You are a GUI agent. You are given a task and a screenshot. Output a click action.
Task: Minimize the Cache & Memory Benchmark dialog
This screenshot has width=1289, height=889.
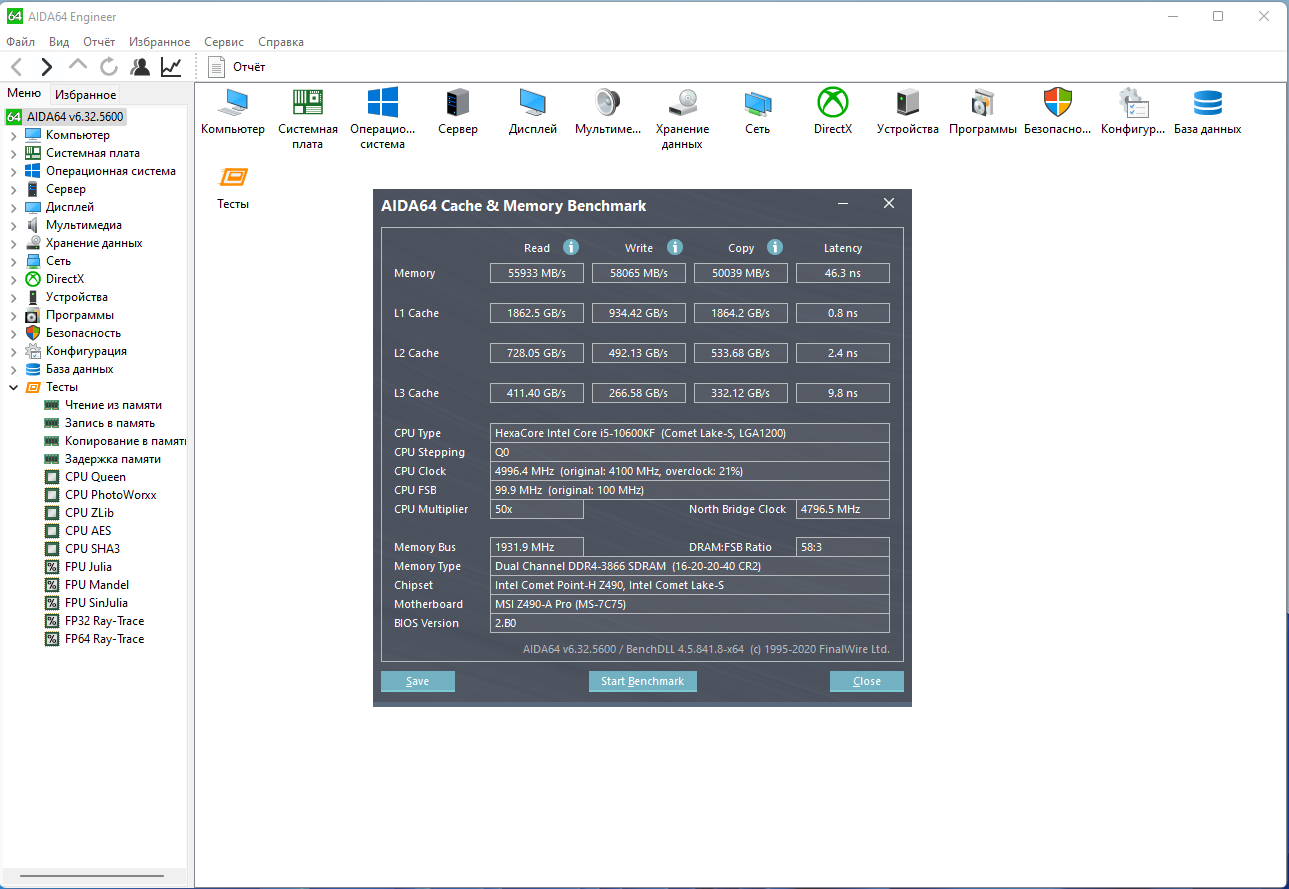pyautogui.click(x=844, y=204)
